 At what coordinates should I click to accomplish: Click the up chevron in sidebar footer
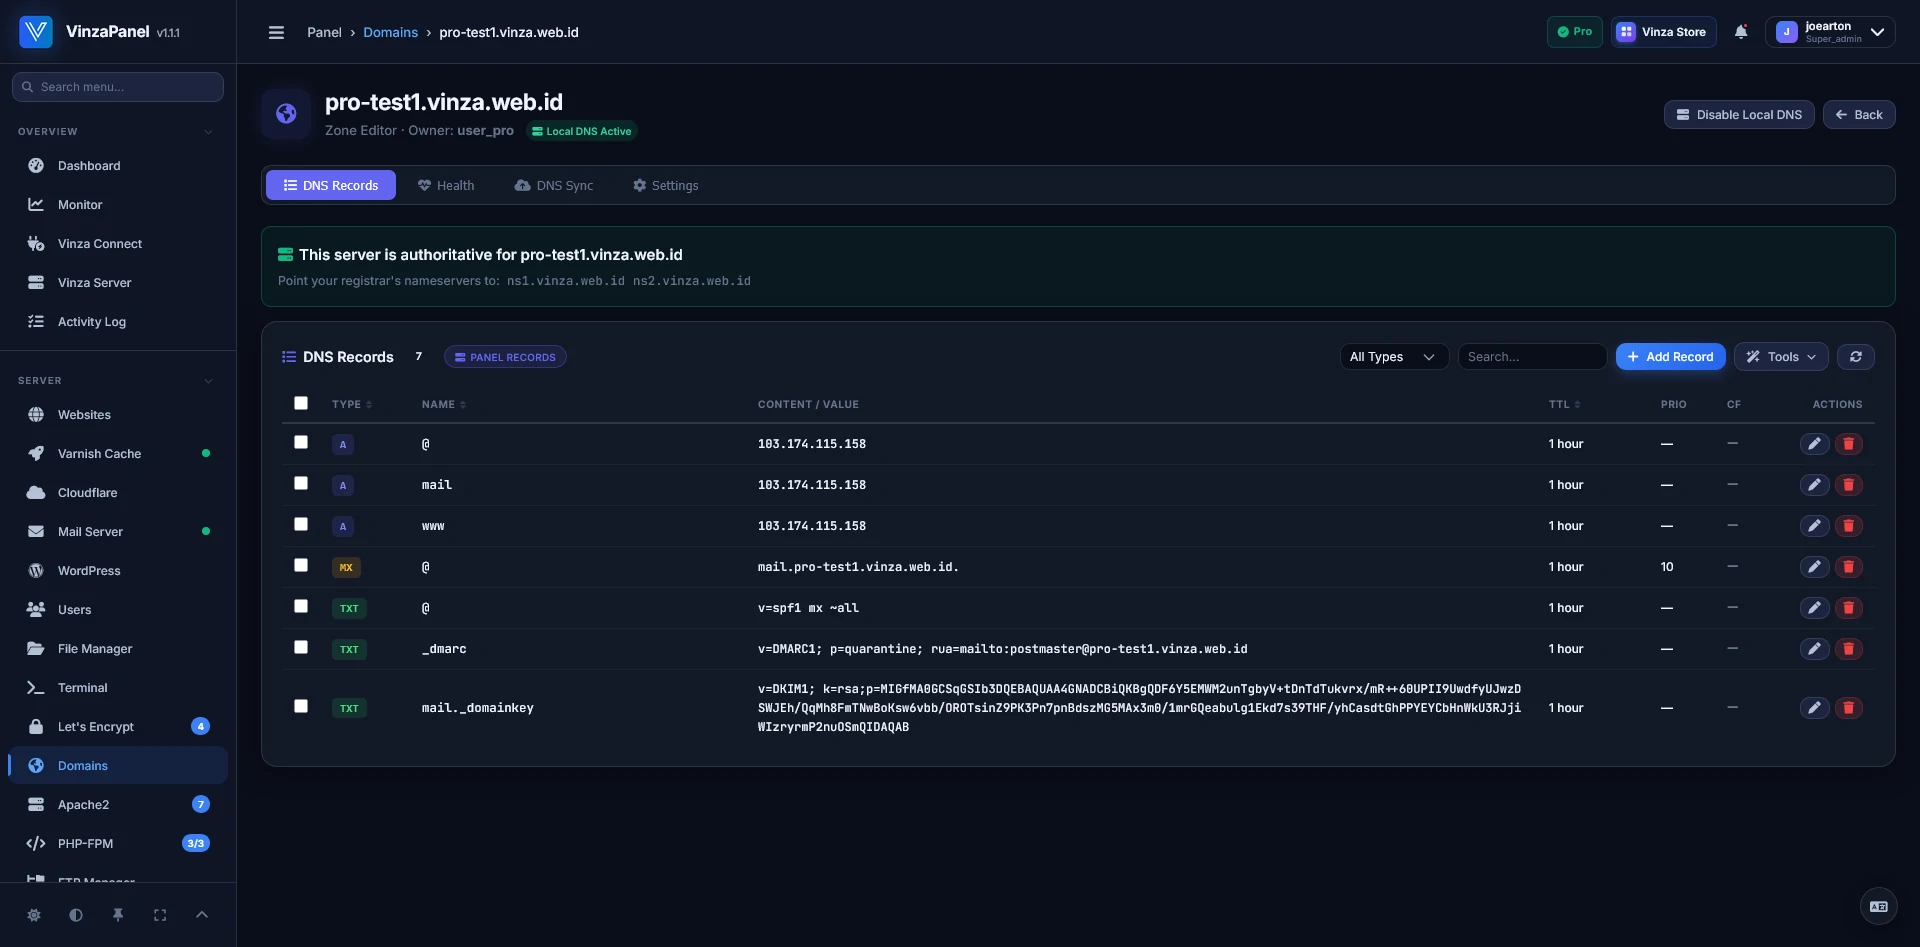(x=202, y=915)
